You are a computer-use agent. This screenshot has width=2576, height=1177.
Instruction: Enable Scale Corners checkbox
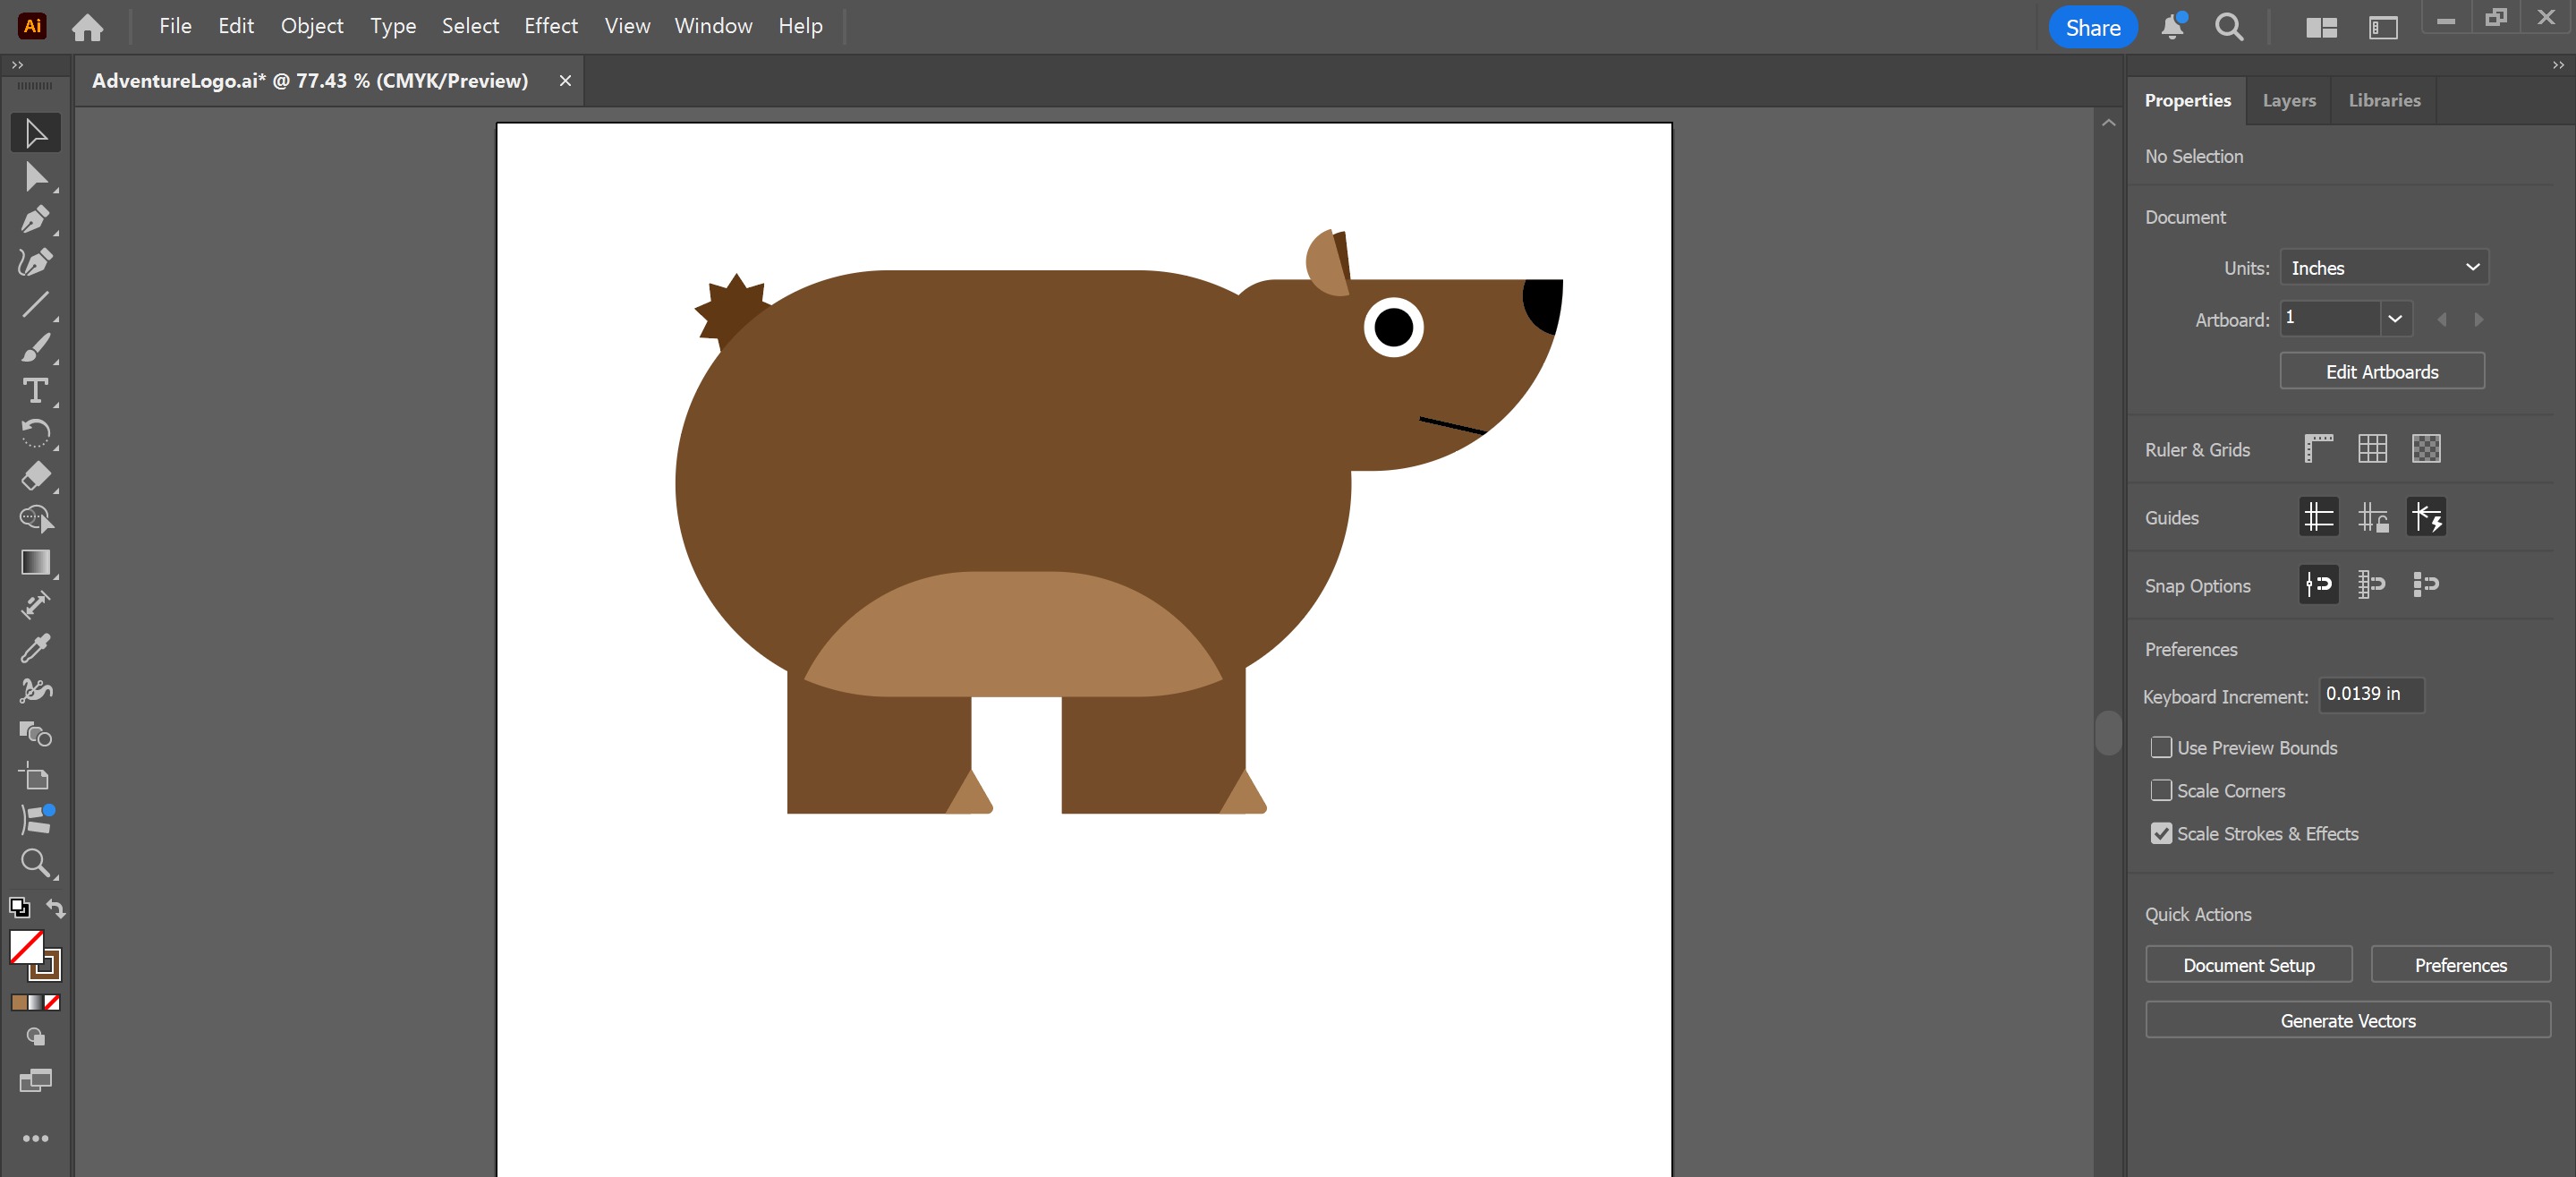tap(2160, 790)
